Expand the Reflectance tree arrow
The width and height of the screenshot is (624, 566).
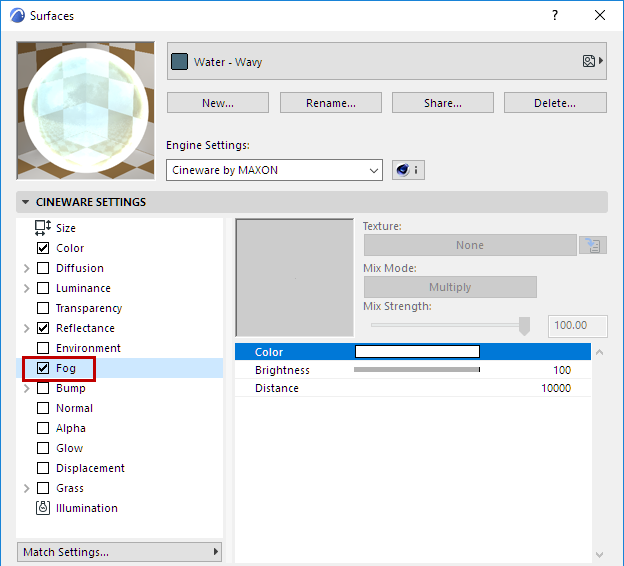27,328
